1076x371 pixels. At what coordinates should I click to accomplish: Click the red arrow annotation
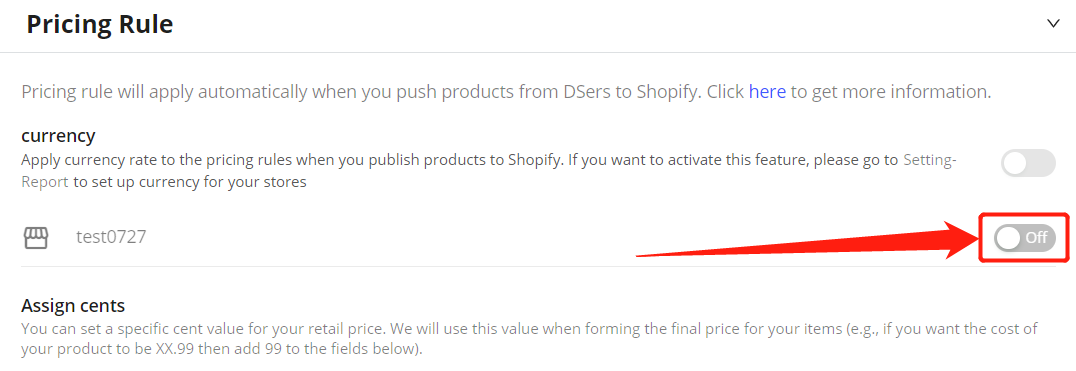(x=808, y=240)
